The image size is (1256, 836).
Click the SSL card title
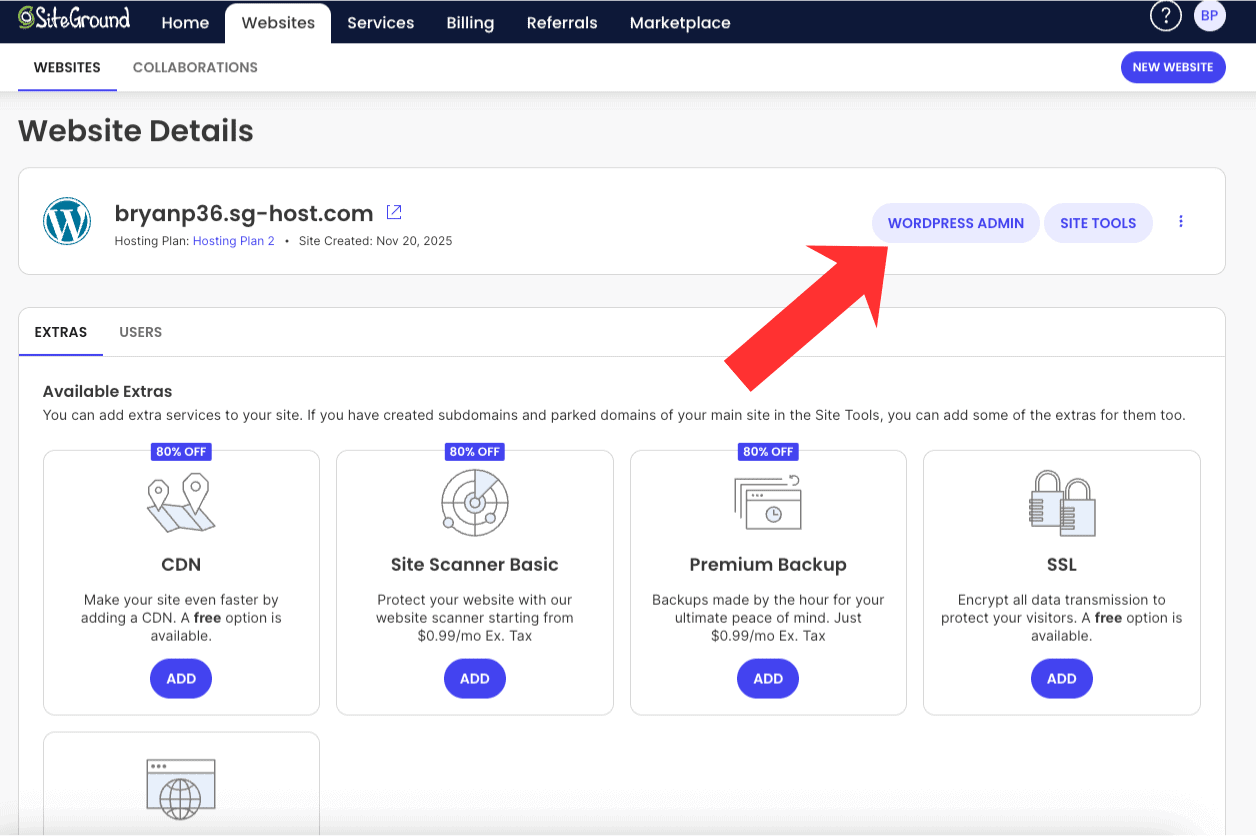[x=1062, y=565]
